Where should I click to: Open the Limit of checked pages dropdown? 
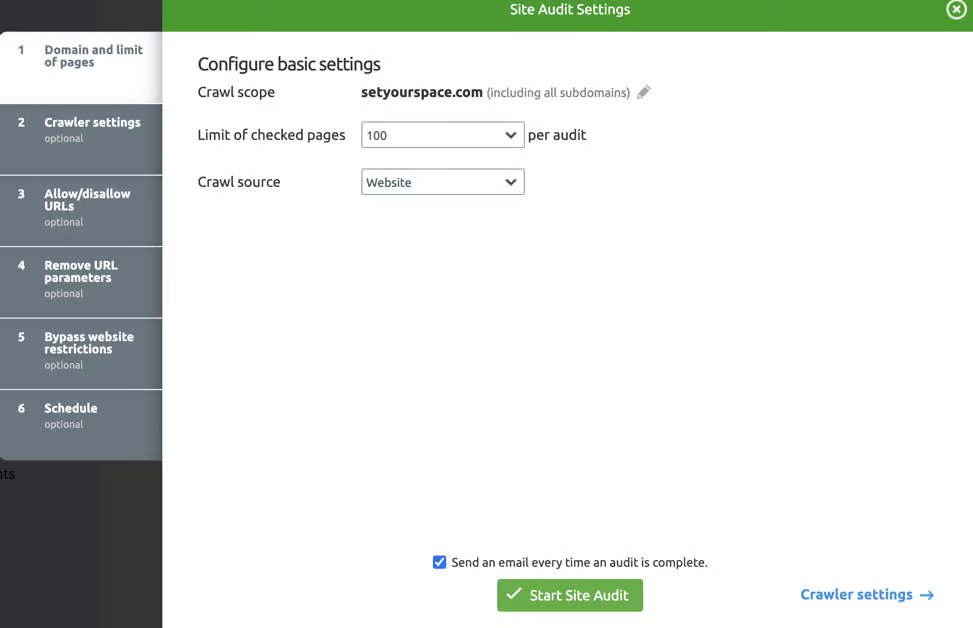point(442,135)
